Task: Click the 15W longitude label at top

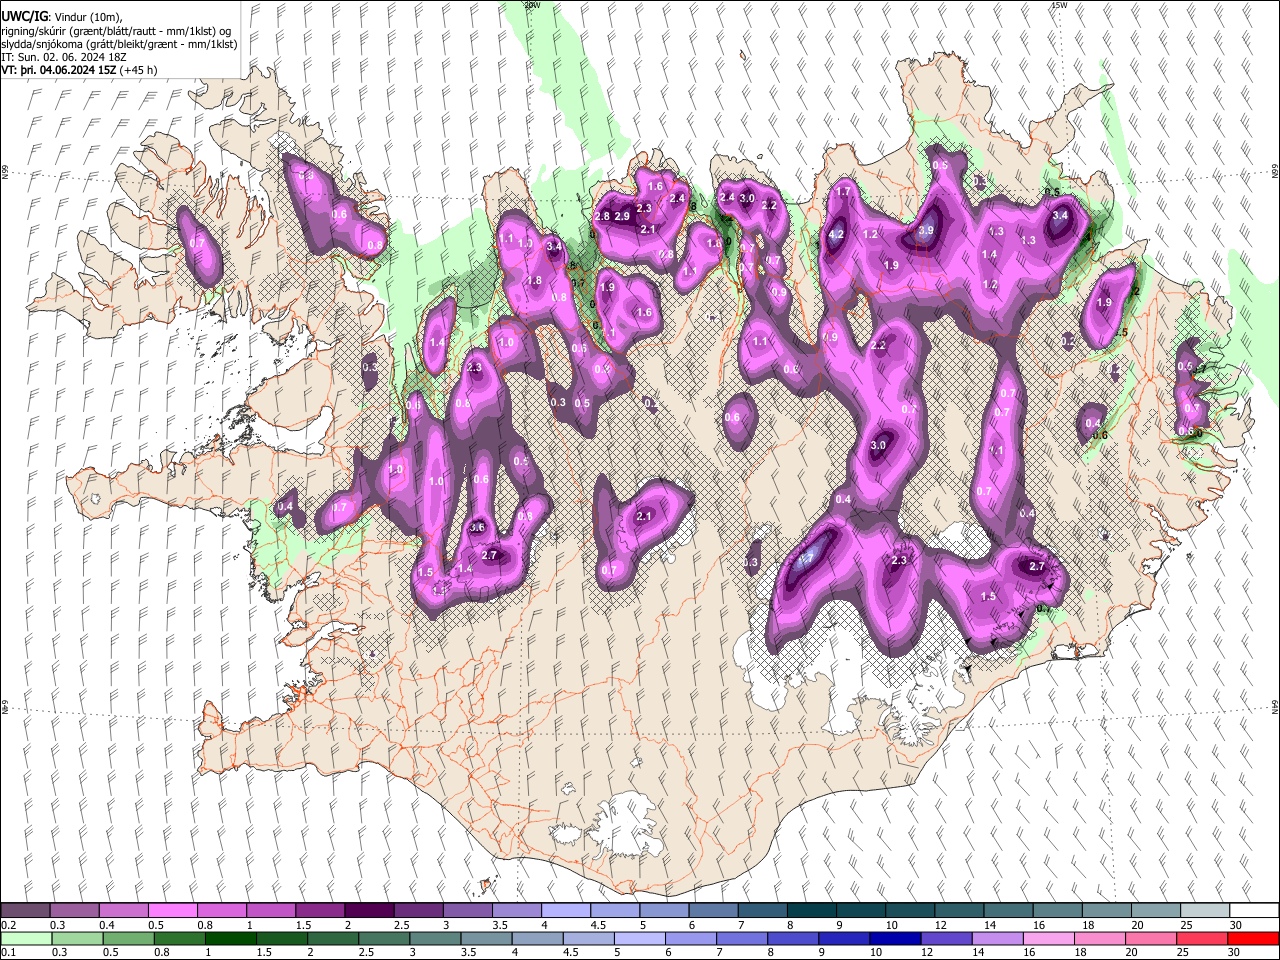Action: (1059, 5)
